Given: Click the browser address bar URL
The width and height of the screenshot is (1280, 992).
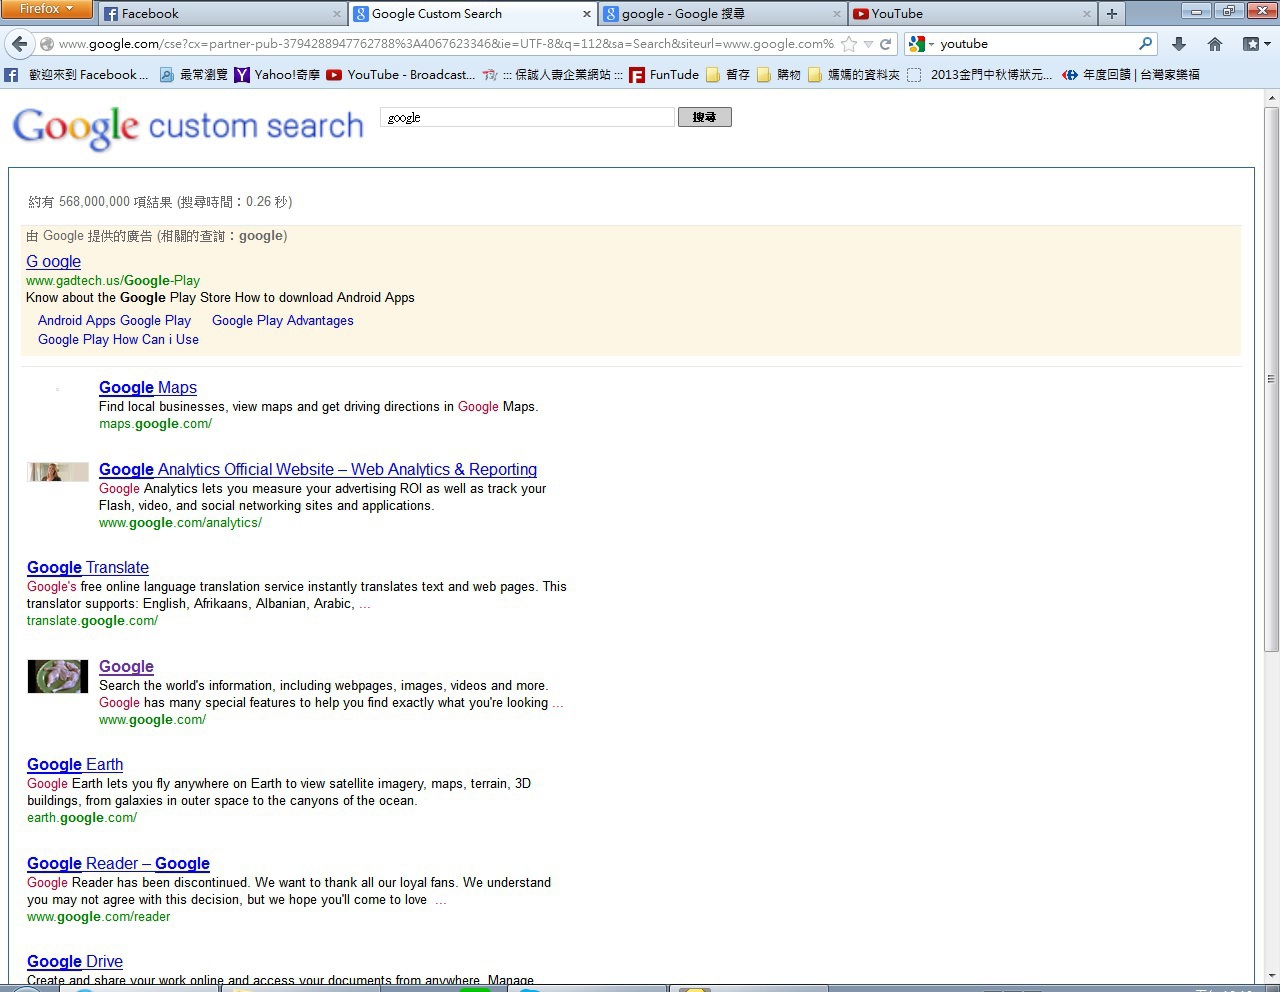Looking at the screenshot, I should pyautogui.click(x=446, y=44).
